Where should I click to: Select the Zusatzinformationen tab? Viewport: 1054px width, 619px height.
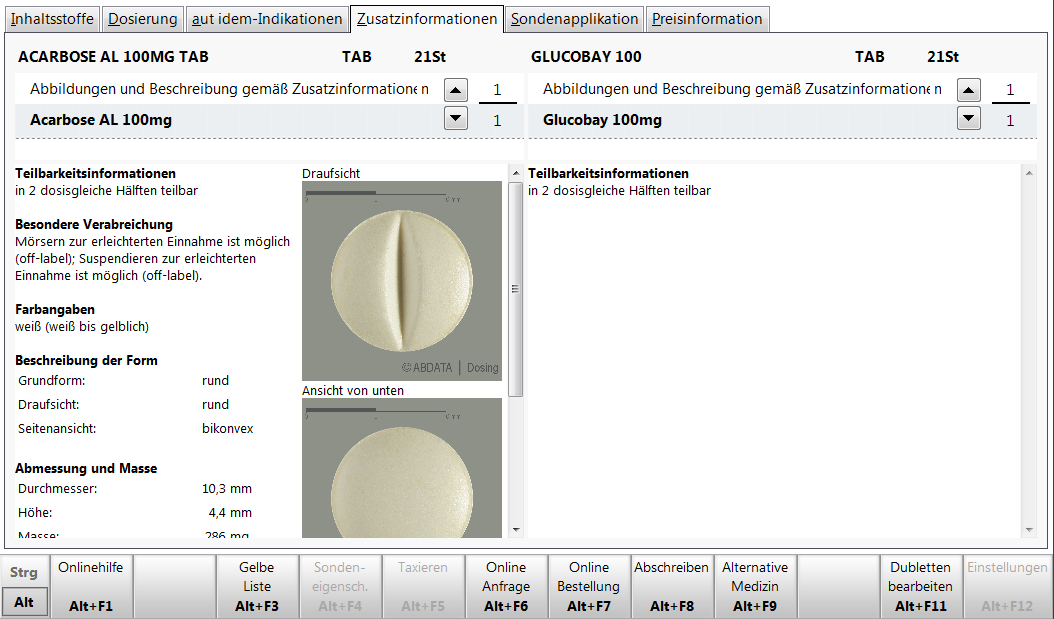click(x=427, y=19)
